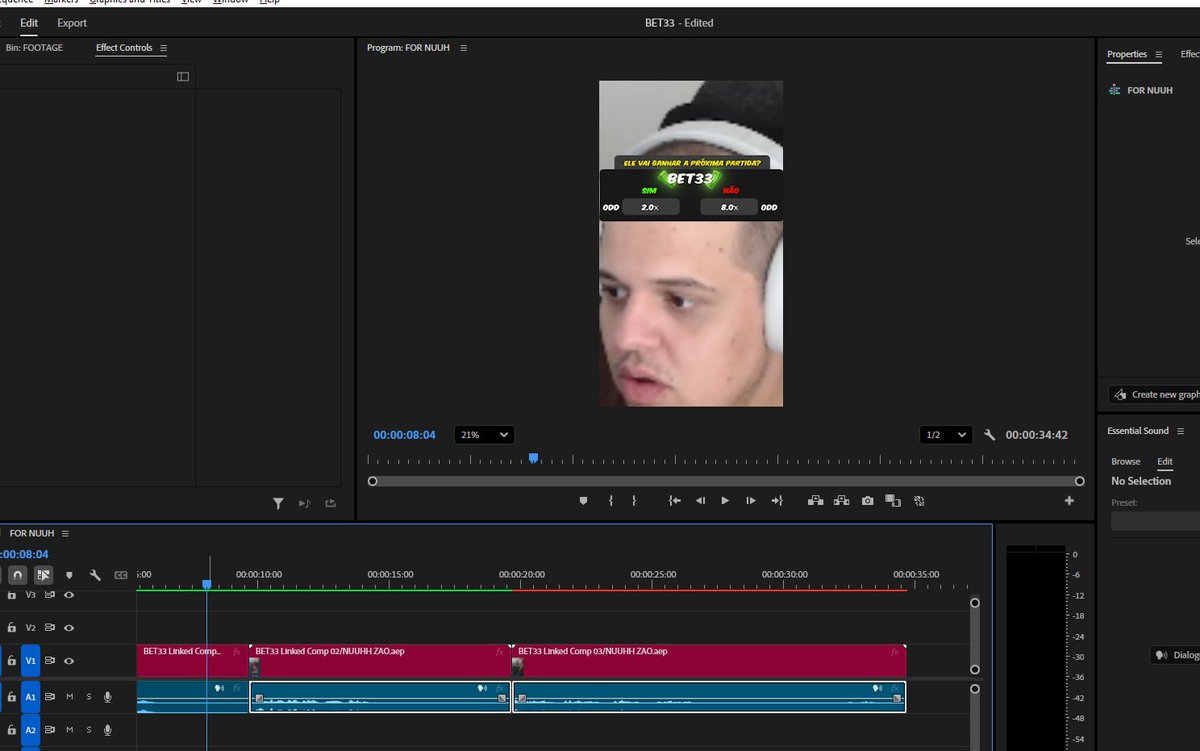Select BET33 Linked Comp 03 video clip
The height and width of the screenshot is (751, 1200).
pos(709,661)
